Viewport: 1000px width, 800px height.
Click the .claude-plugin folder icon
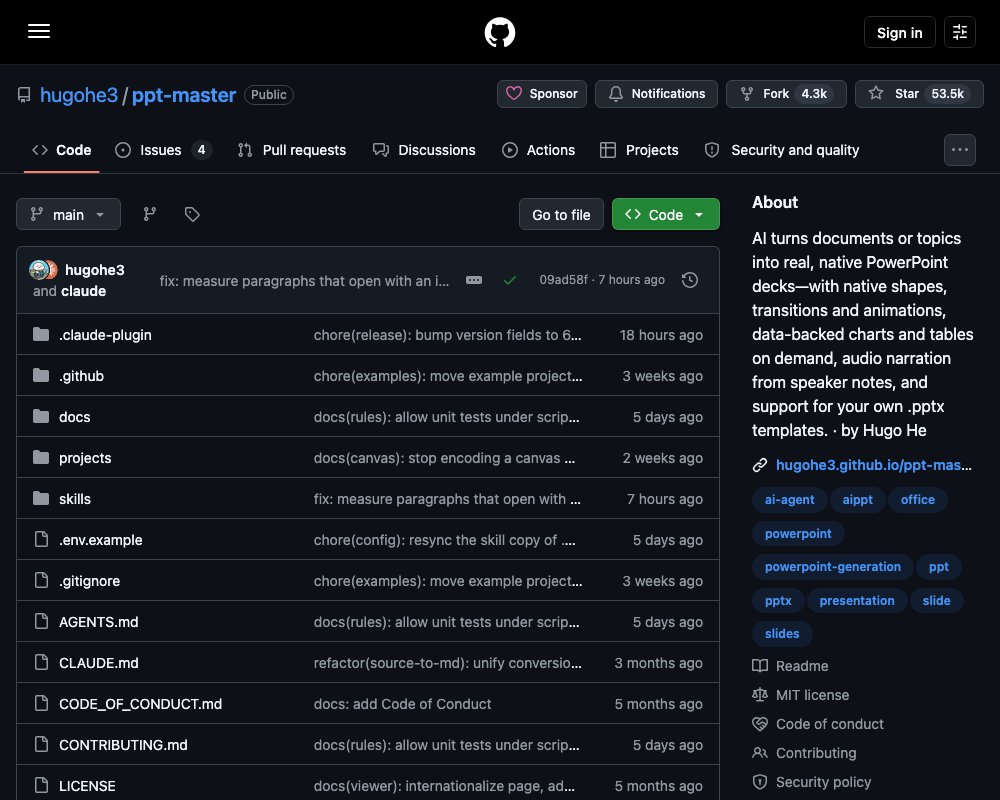pos(41,334)
